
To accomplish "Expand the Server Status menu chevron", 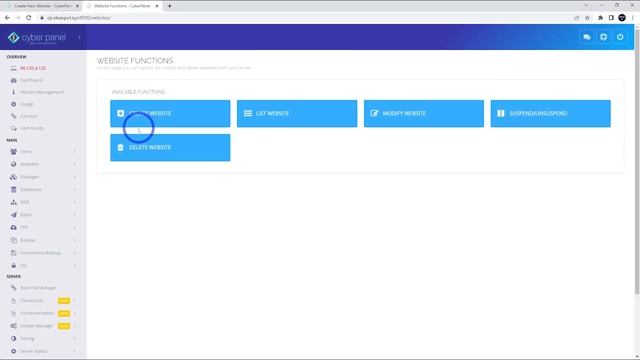I will pyautogui.click(x=75, y=351).
